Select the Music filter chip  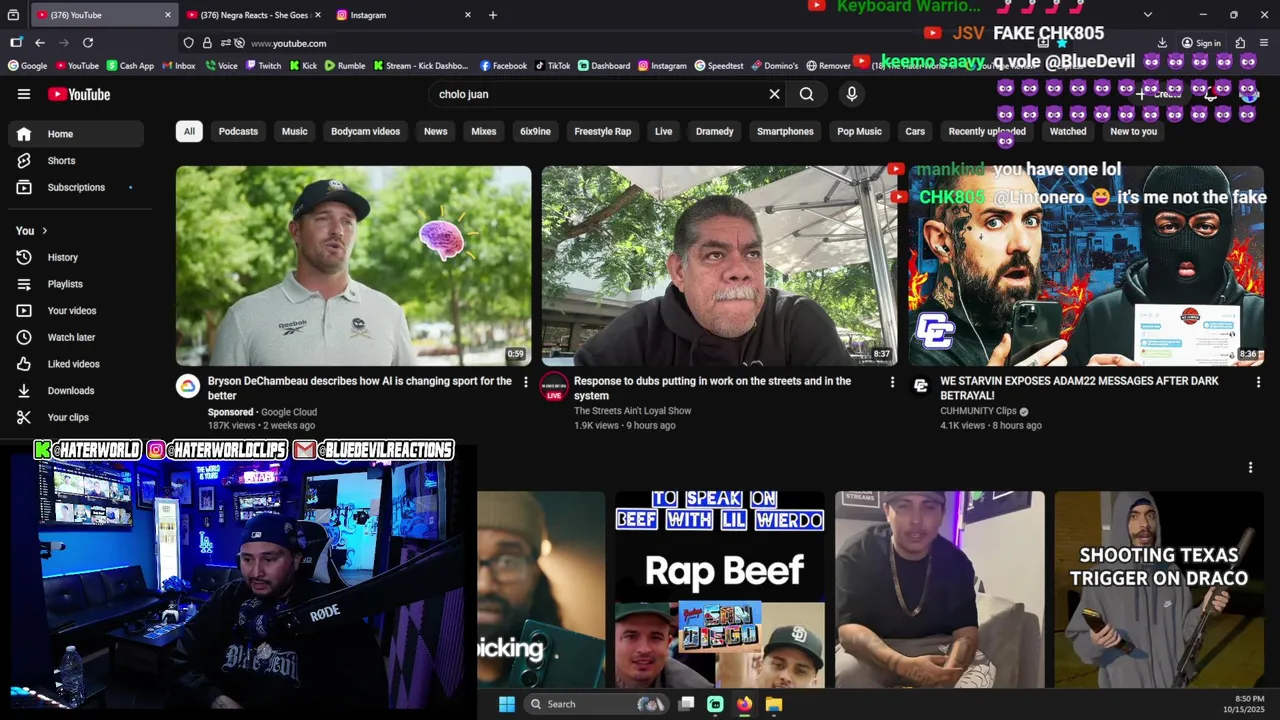(x=294, y=131)
